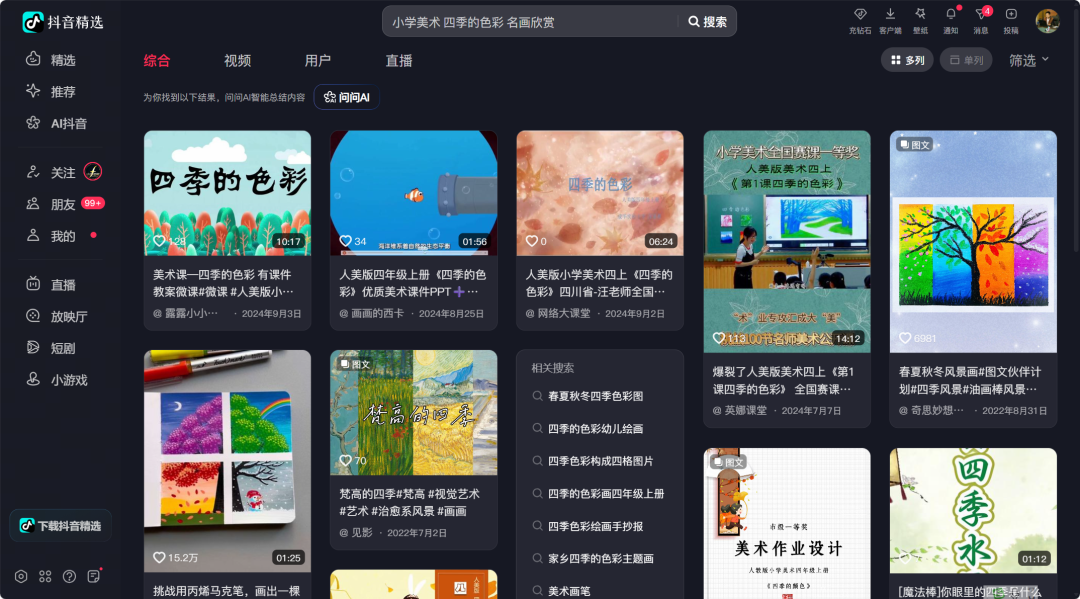
Task: Click the Douyin logo icon
Action: tap(32, 22)
